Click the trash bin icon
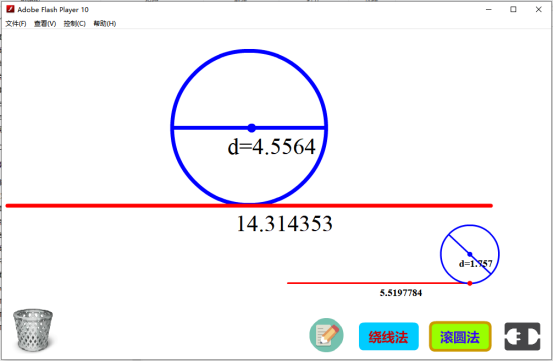The width and height of the screenshot is (554, 361). (x=33, y=330)
